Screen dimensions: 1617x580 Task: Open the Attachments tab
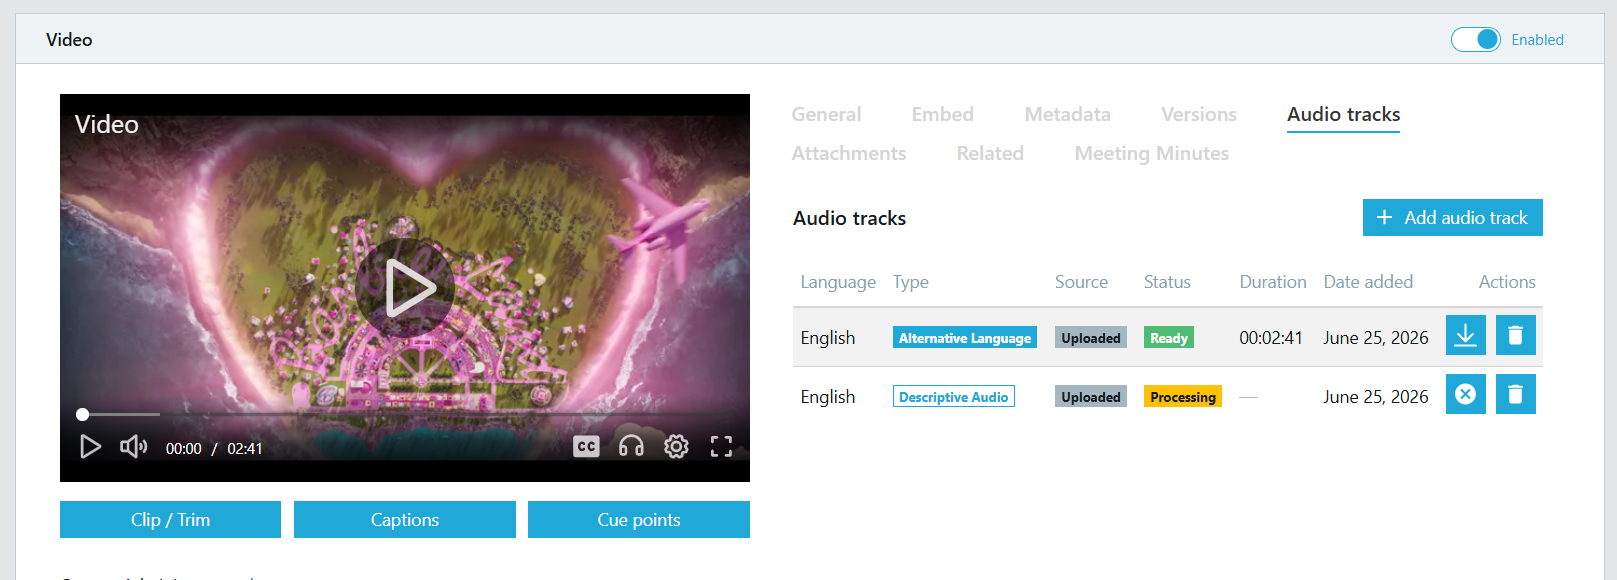pyautogui.click(x=849, y=153)
